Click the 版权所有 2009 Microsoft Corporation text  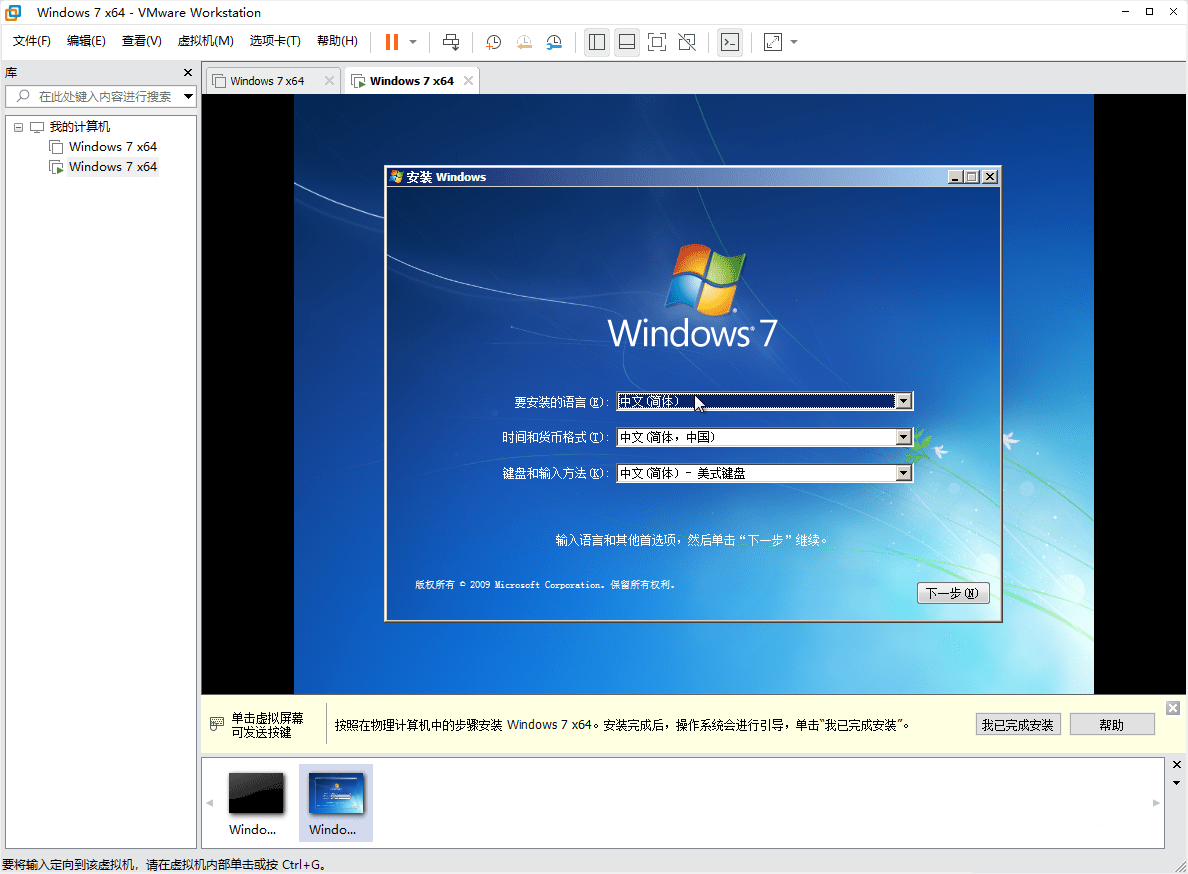545,585
